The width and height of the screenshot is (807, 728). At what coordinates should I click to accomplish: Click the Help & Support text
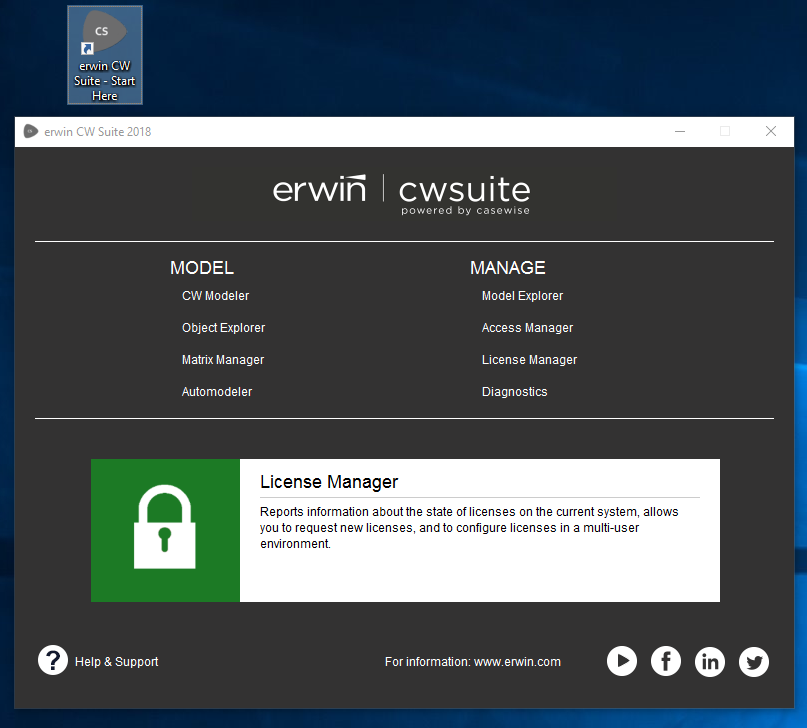(116, 662)
